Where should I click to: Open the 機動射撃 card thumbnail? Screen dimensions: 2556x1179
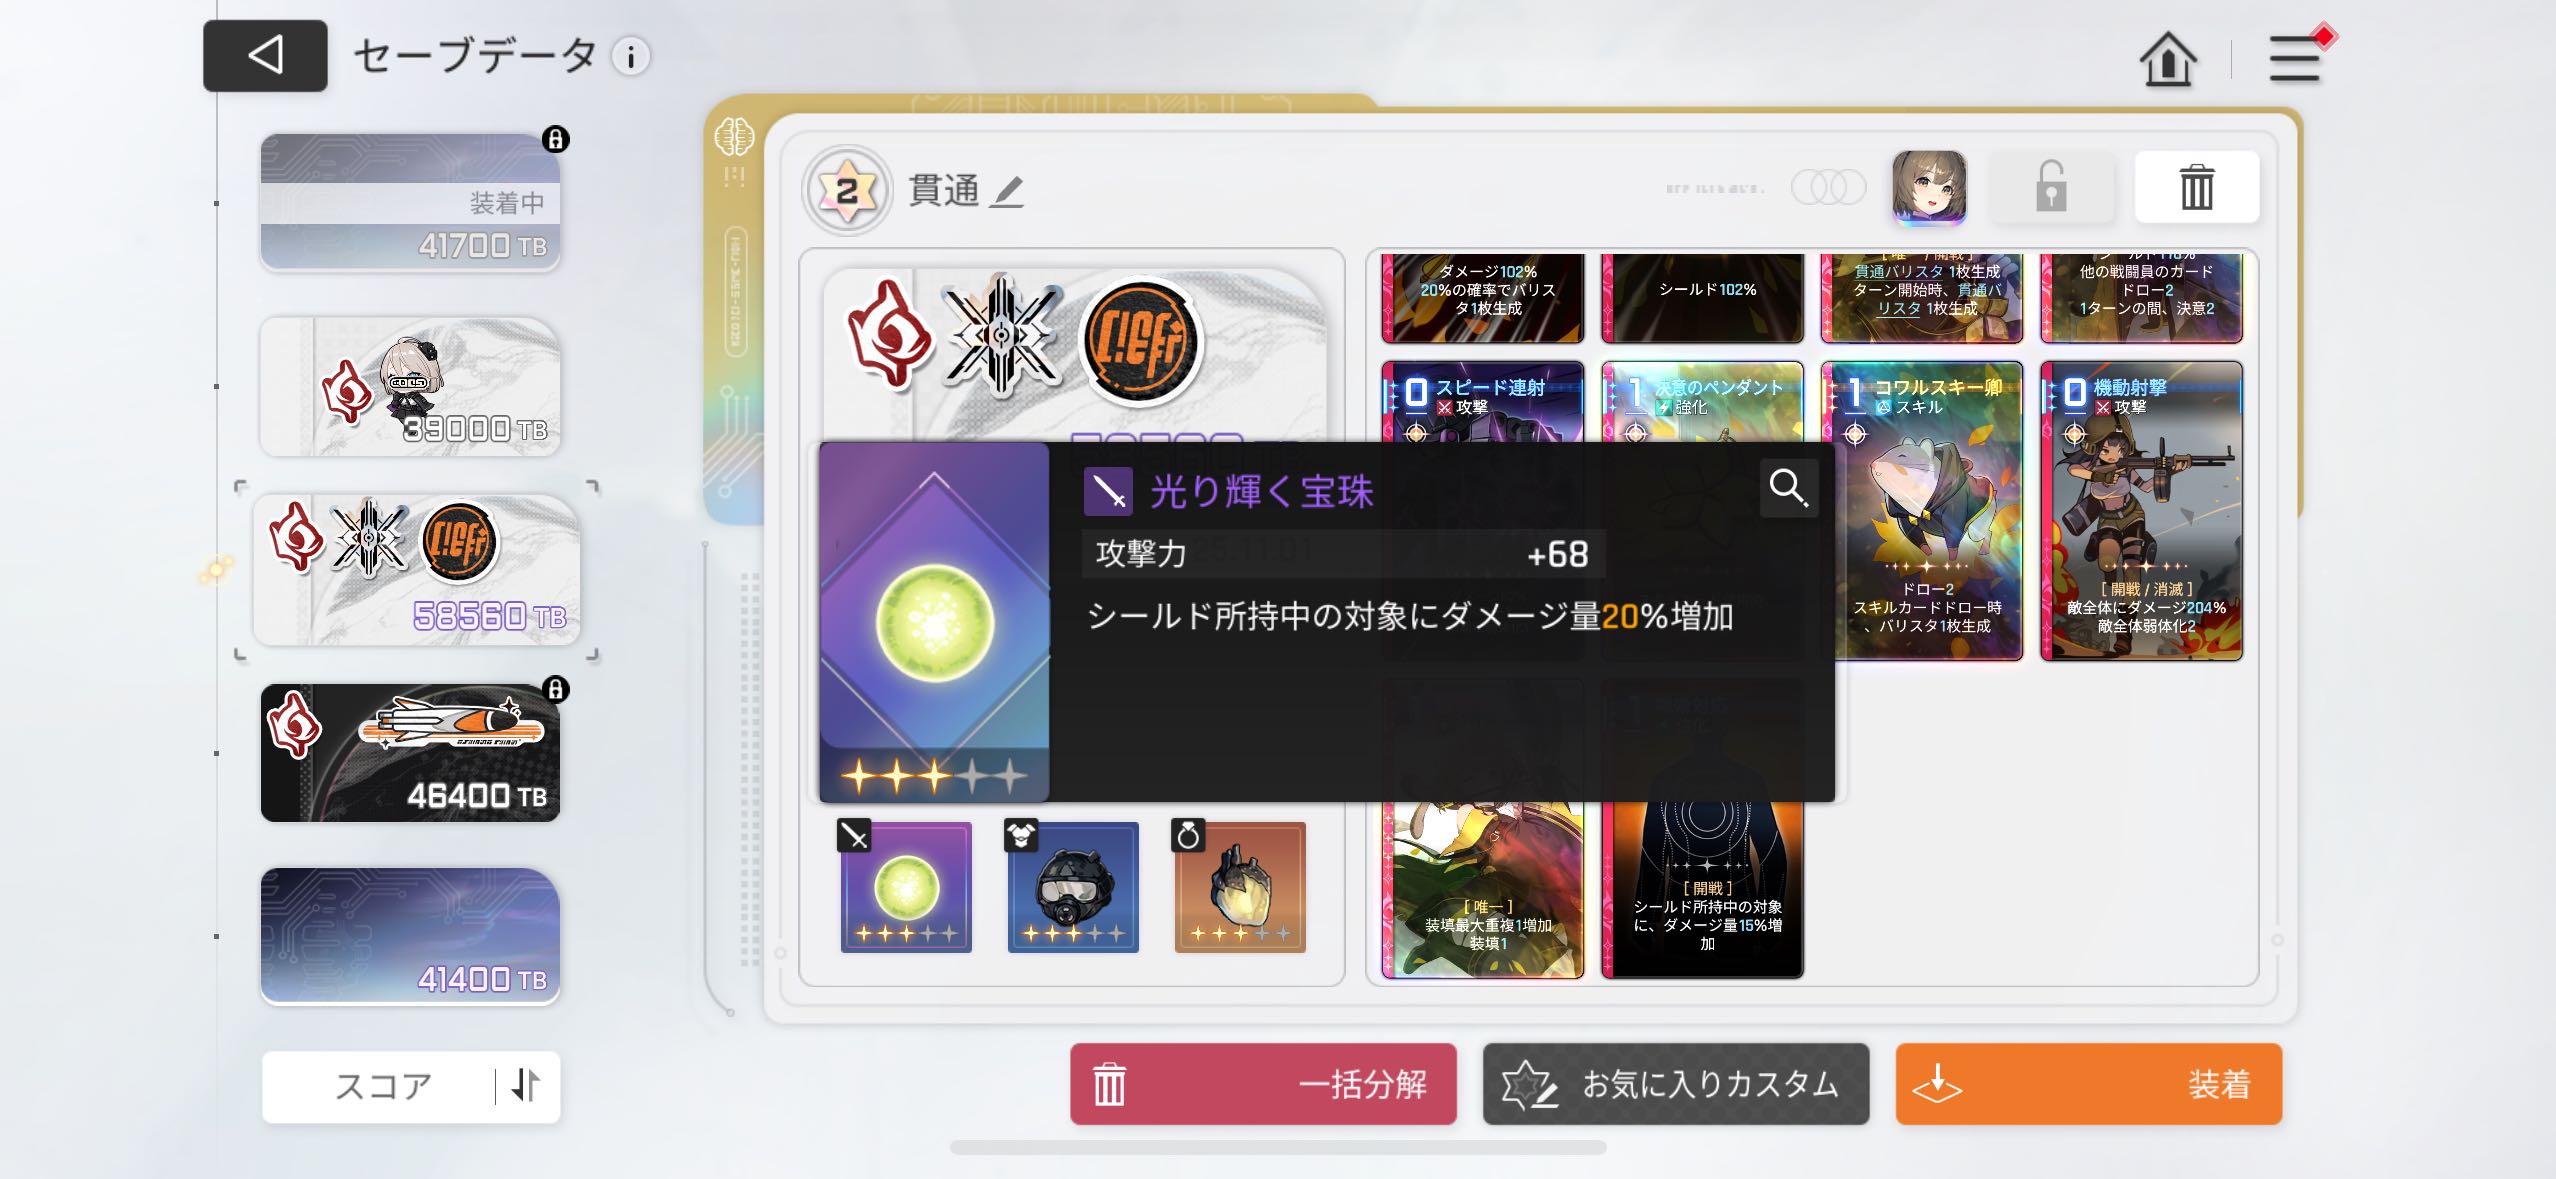[2141, 512]
